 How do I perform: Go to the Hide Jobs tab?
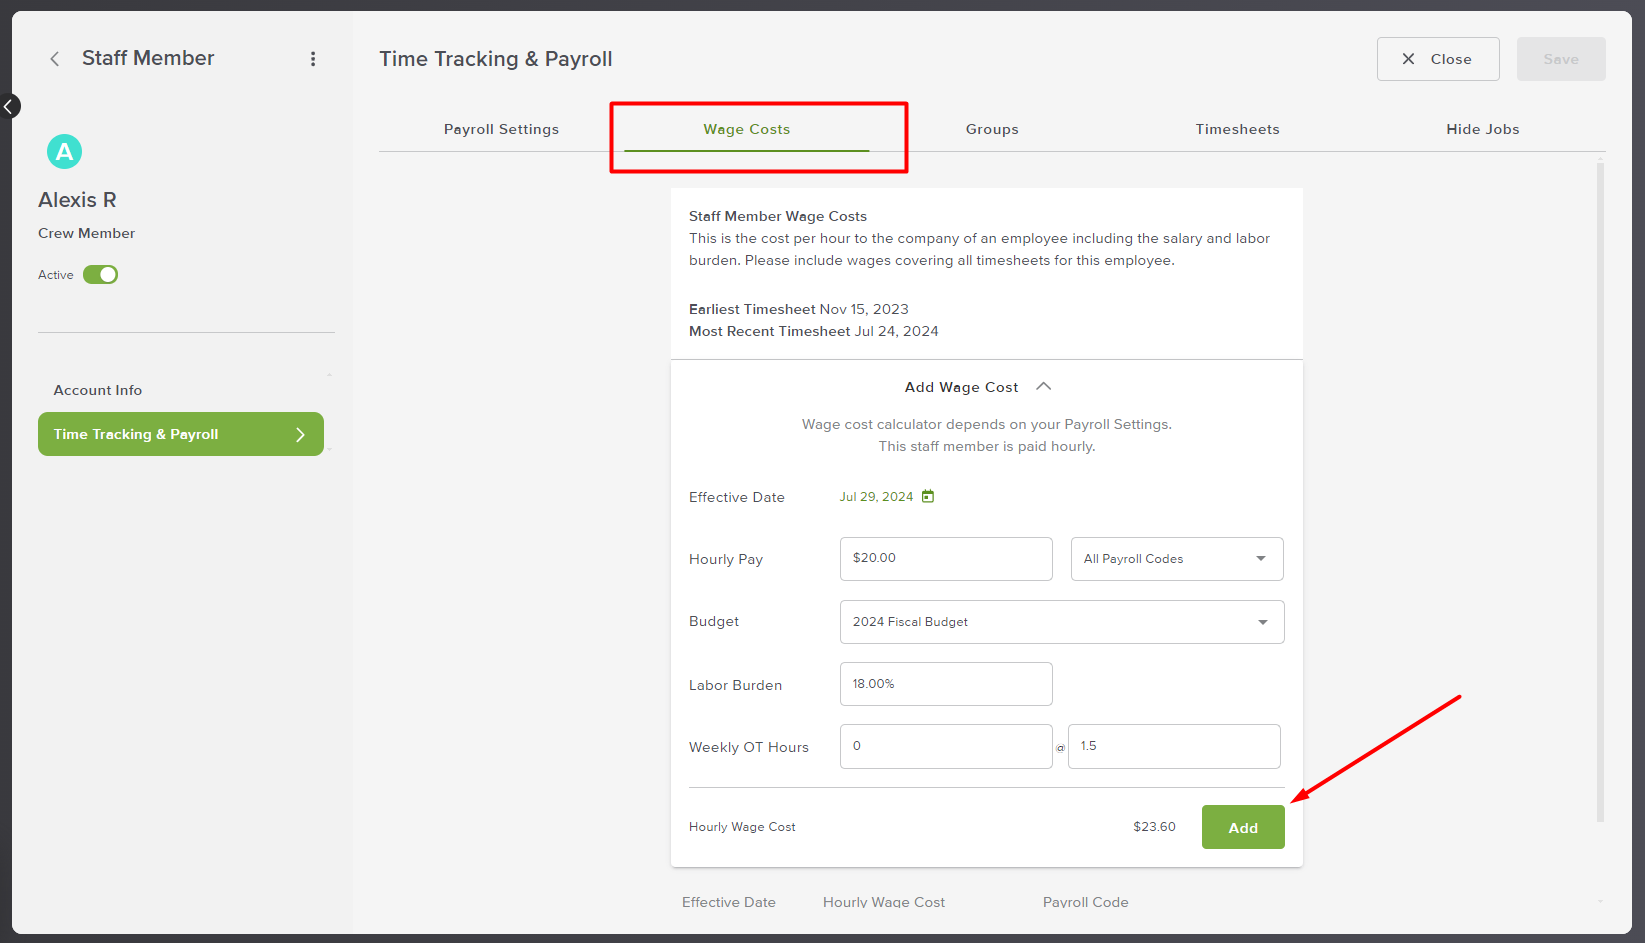(x=1483, y=129)
